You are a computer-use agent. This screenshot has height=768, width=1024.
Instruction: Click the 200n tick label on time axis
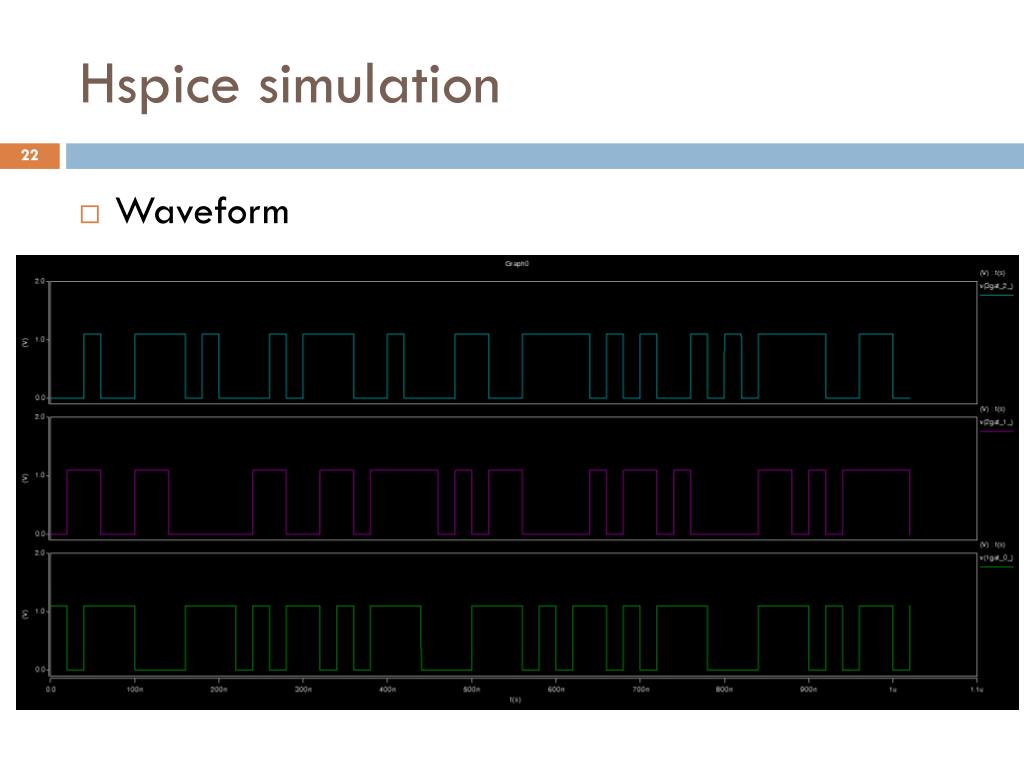point(219,690)
